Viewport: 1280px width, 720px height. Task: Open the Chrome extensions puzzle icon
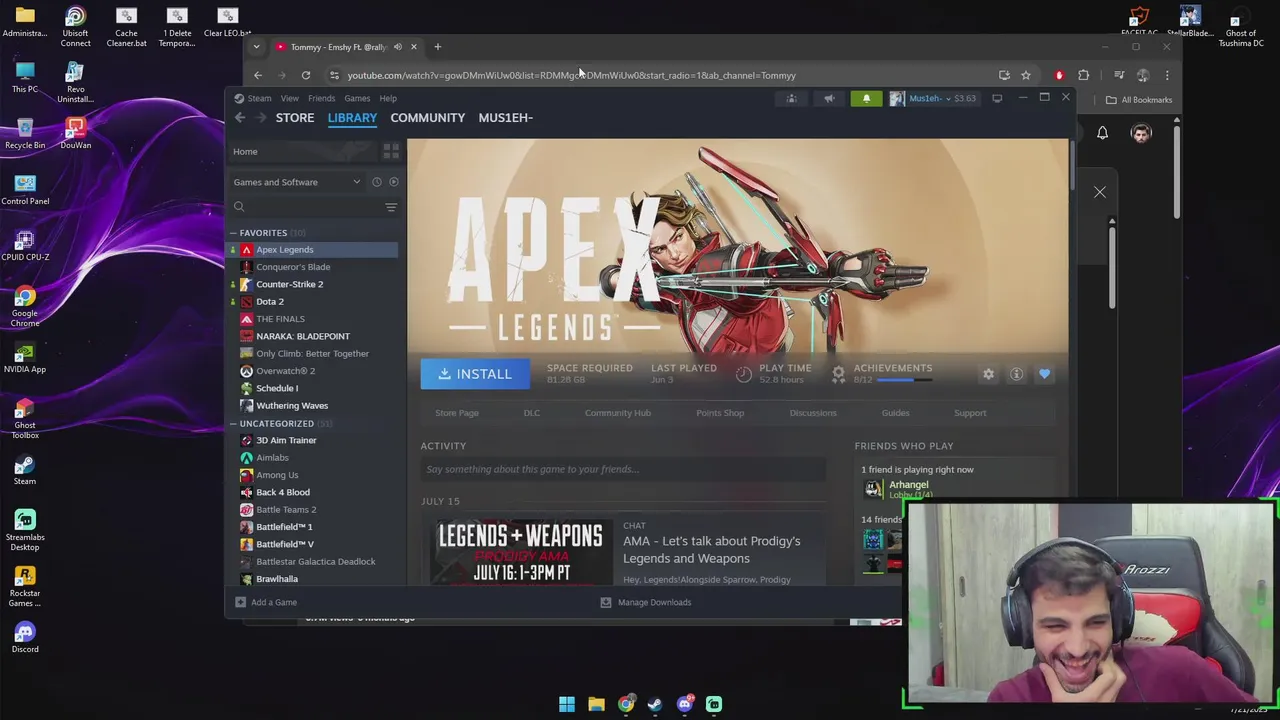pyautogui.click(x=1083, y=75)
